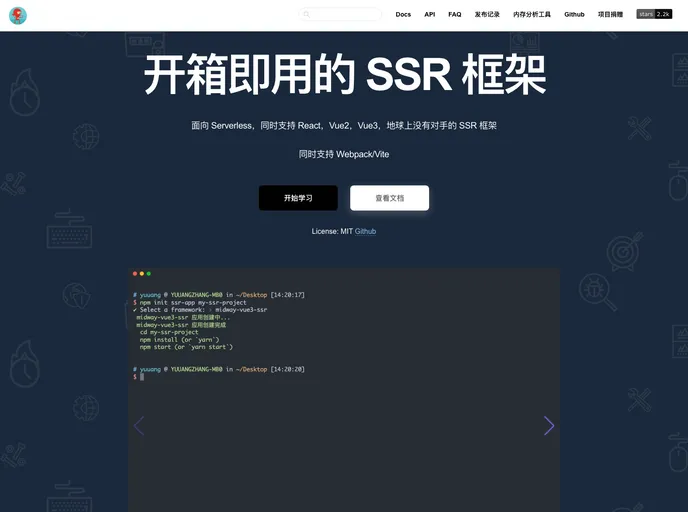Click the red dot in terminal window
This screenshot has width=688, height=512.
pyautogui.click(x=135, y=274)
